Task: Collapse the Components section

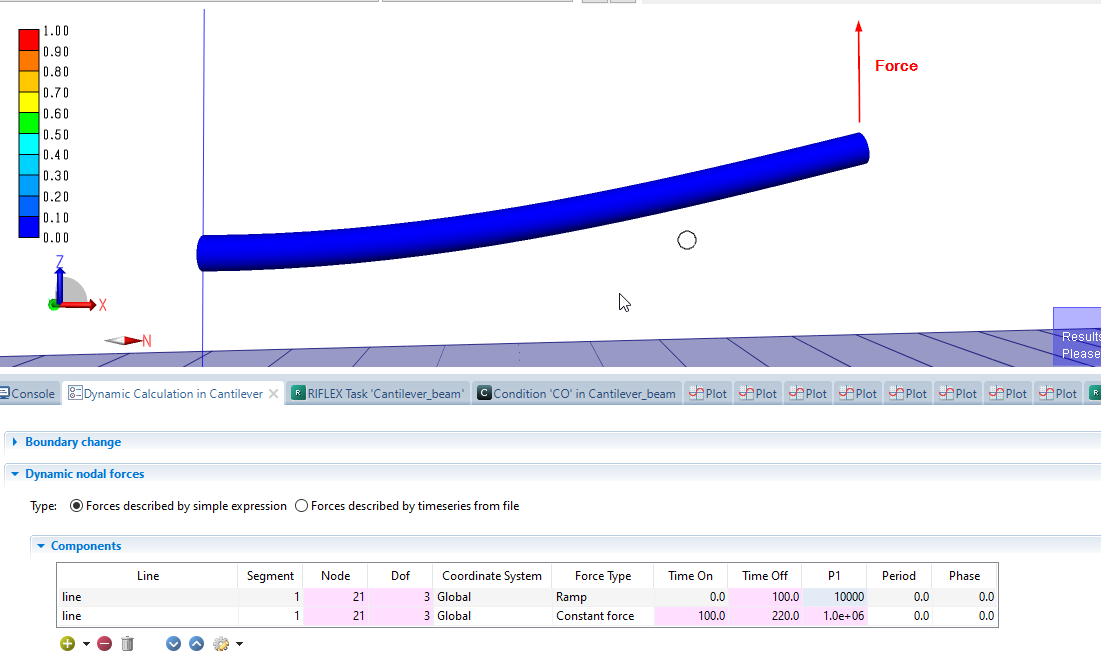Action: coord(41,546)
